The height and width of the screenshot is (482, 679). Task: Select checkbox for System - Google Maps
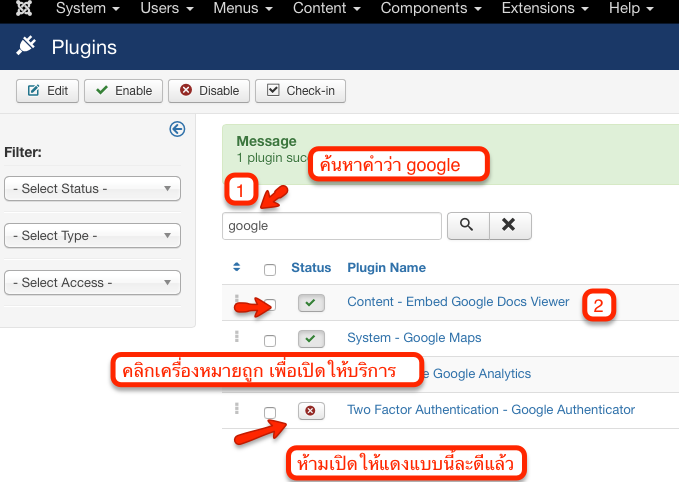[270, 341]
